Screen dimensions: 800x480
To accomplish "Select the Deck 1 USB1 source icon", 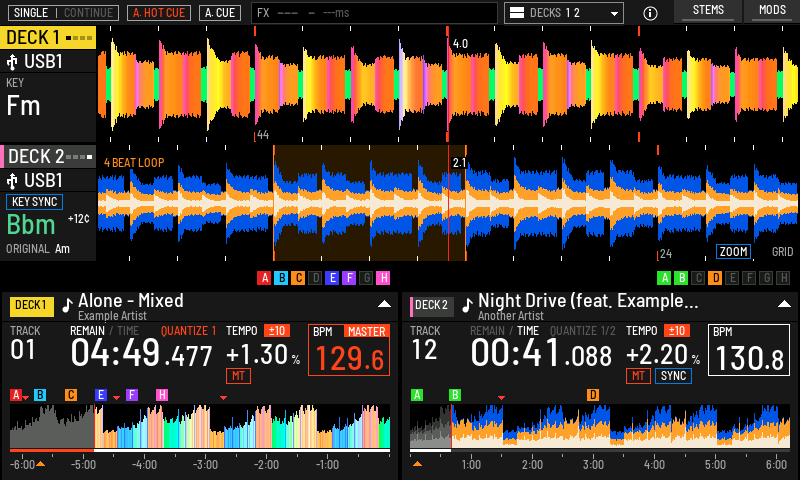I will [12, 62].
